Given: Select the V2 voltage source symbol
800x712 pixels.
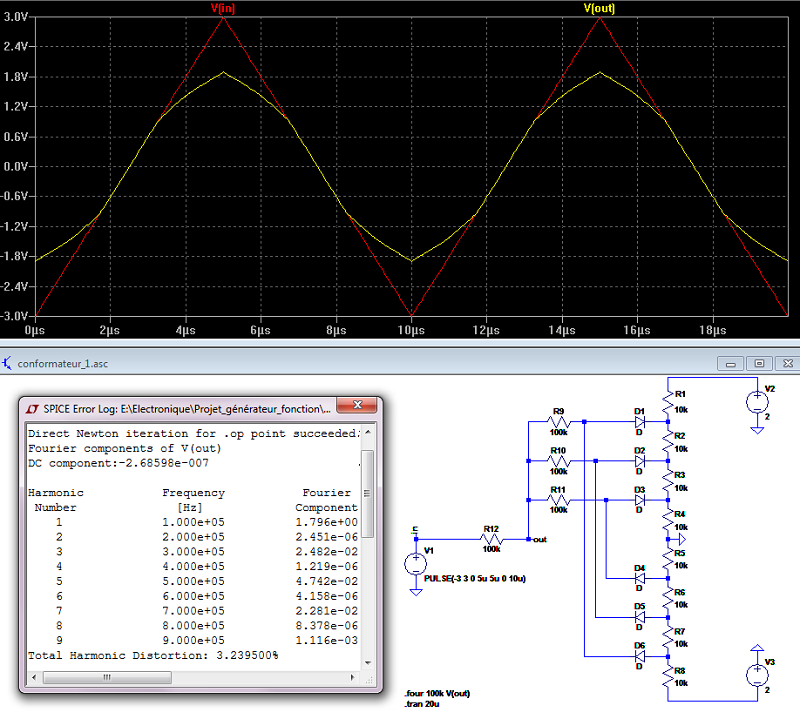Looking at the screenshot, I should 757,402.
